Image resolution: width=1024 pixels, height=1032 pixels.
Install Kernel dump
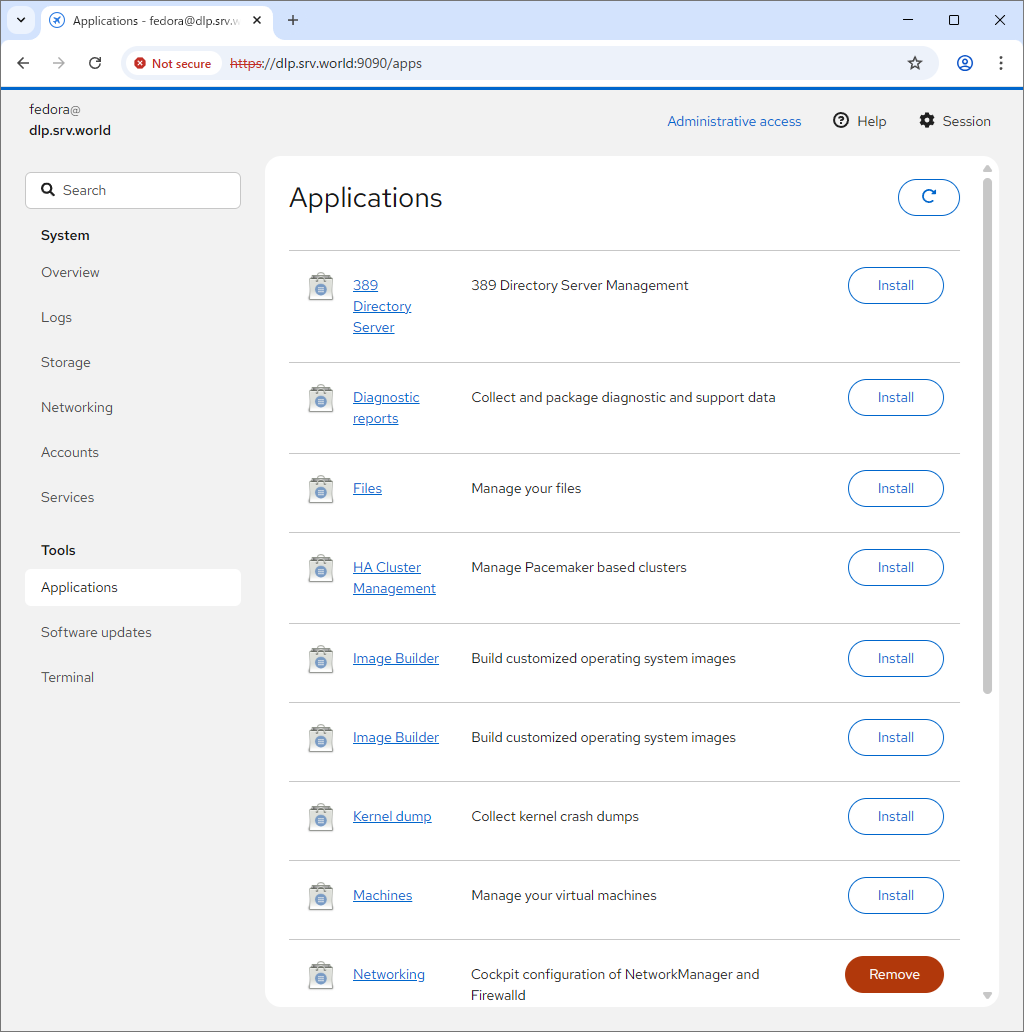(x=895, y=816)
